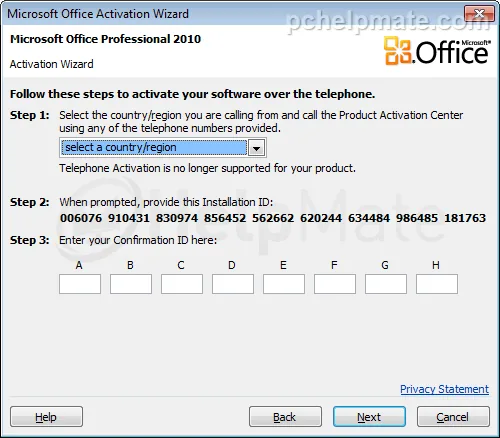500x438 pixels.
Task: Go to previous step with Back
Action: coord(285,417)
